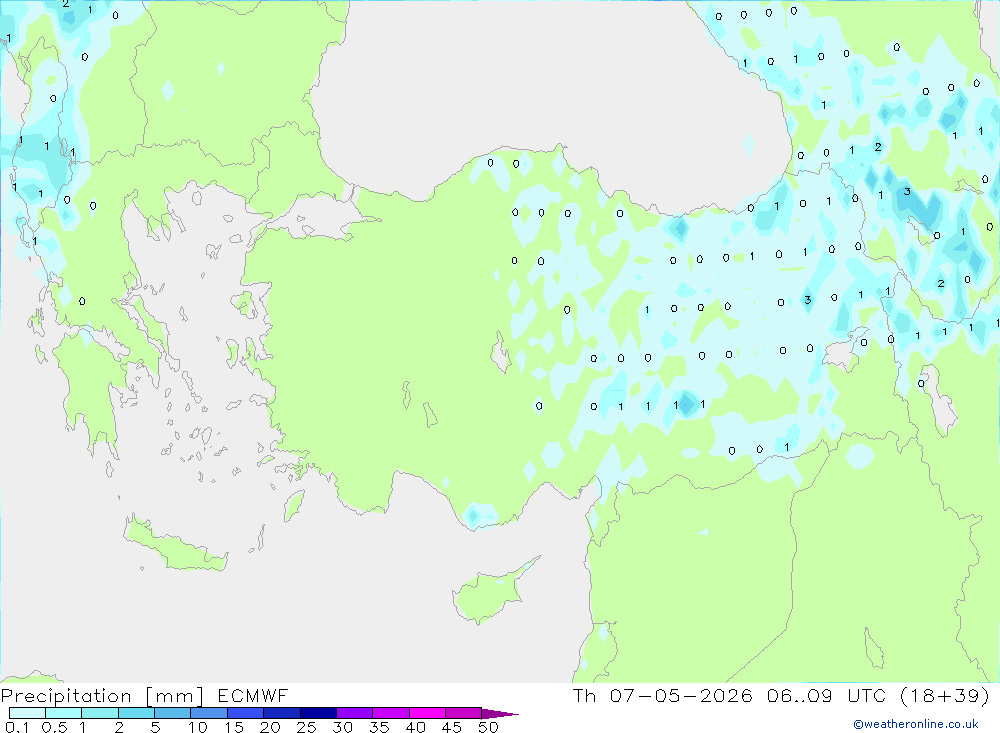The height and width of the screenshot is (733, 1000).
Task: Click the '30' legend scale label
Action: point(342,727)
